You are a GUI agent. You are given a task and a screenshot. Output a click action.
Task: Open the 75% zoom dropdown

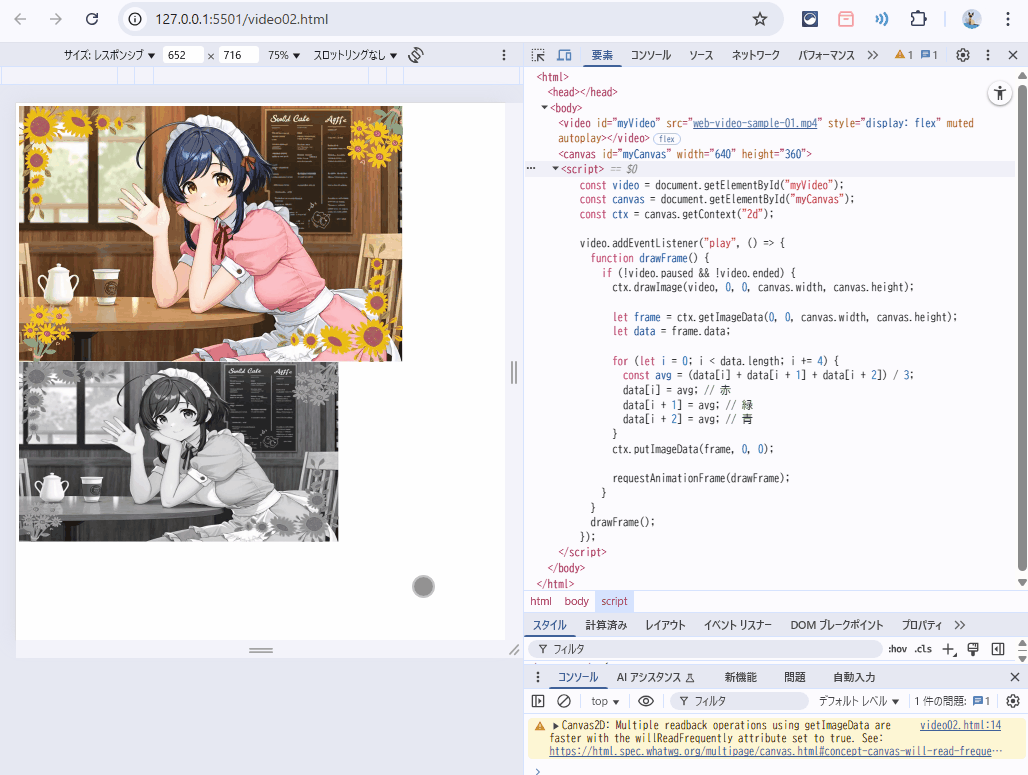pos(284,55)
